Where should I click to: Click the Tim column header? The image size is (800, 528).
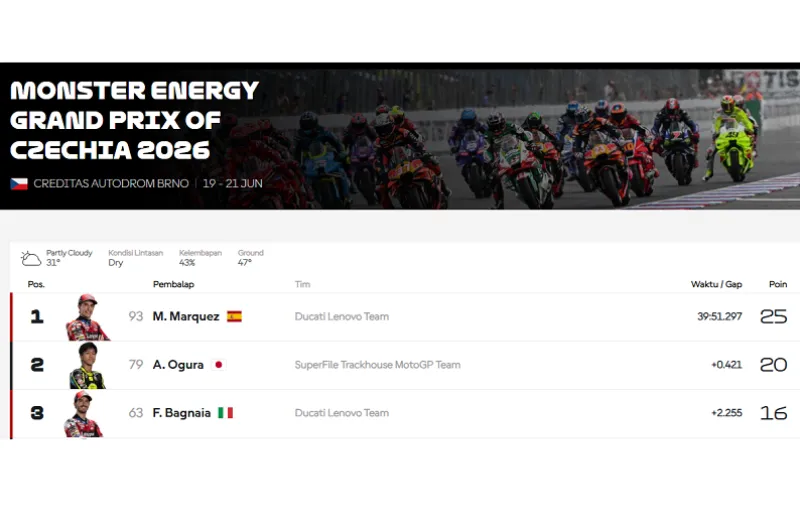click(x=302, y=284)
